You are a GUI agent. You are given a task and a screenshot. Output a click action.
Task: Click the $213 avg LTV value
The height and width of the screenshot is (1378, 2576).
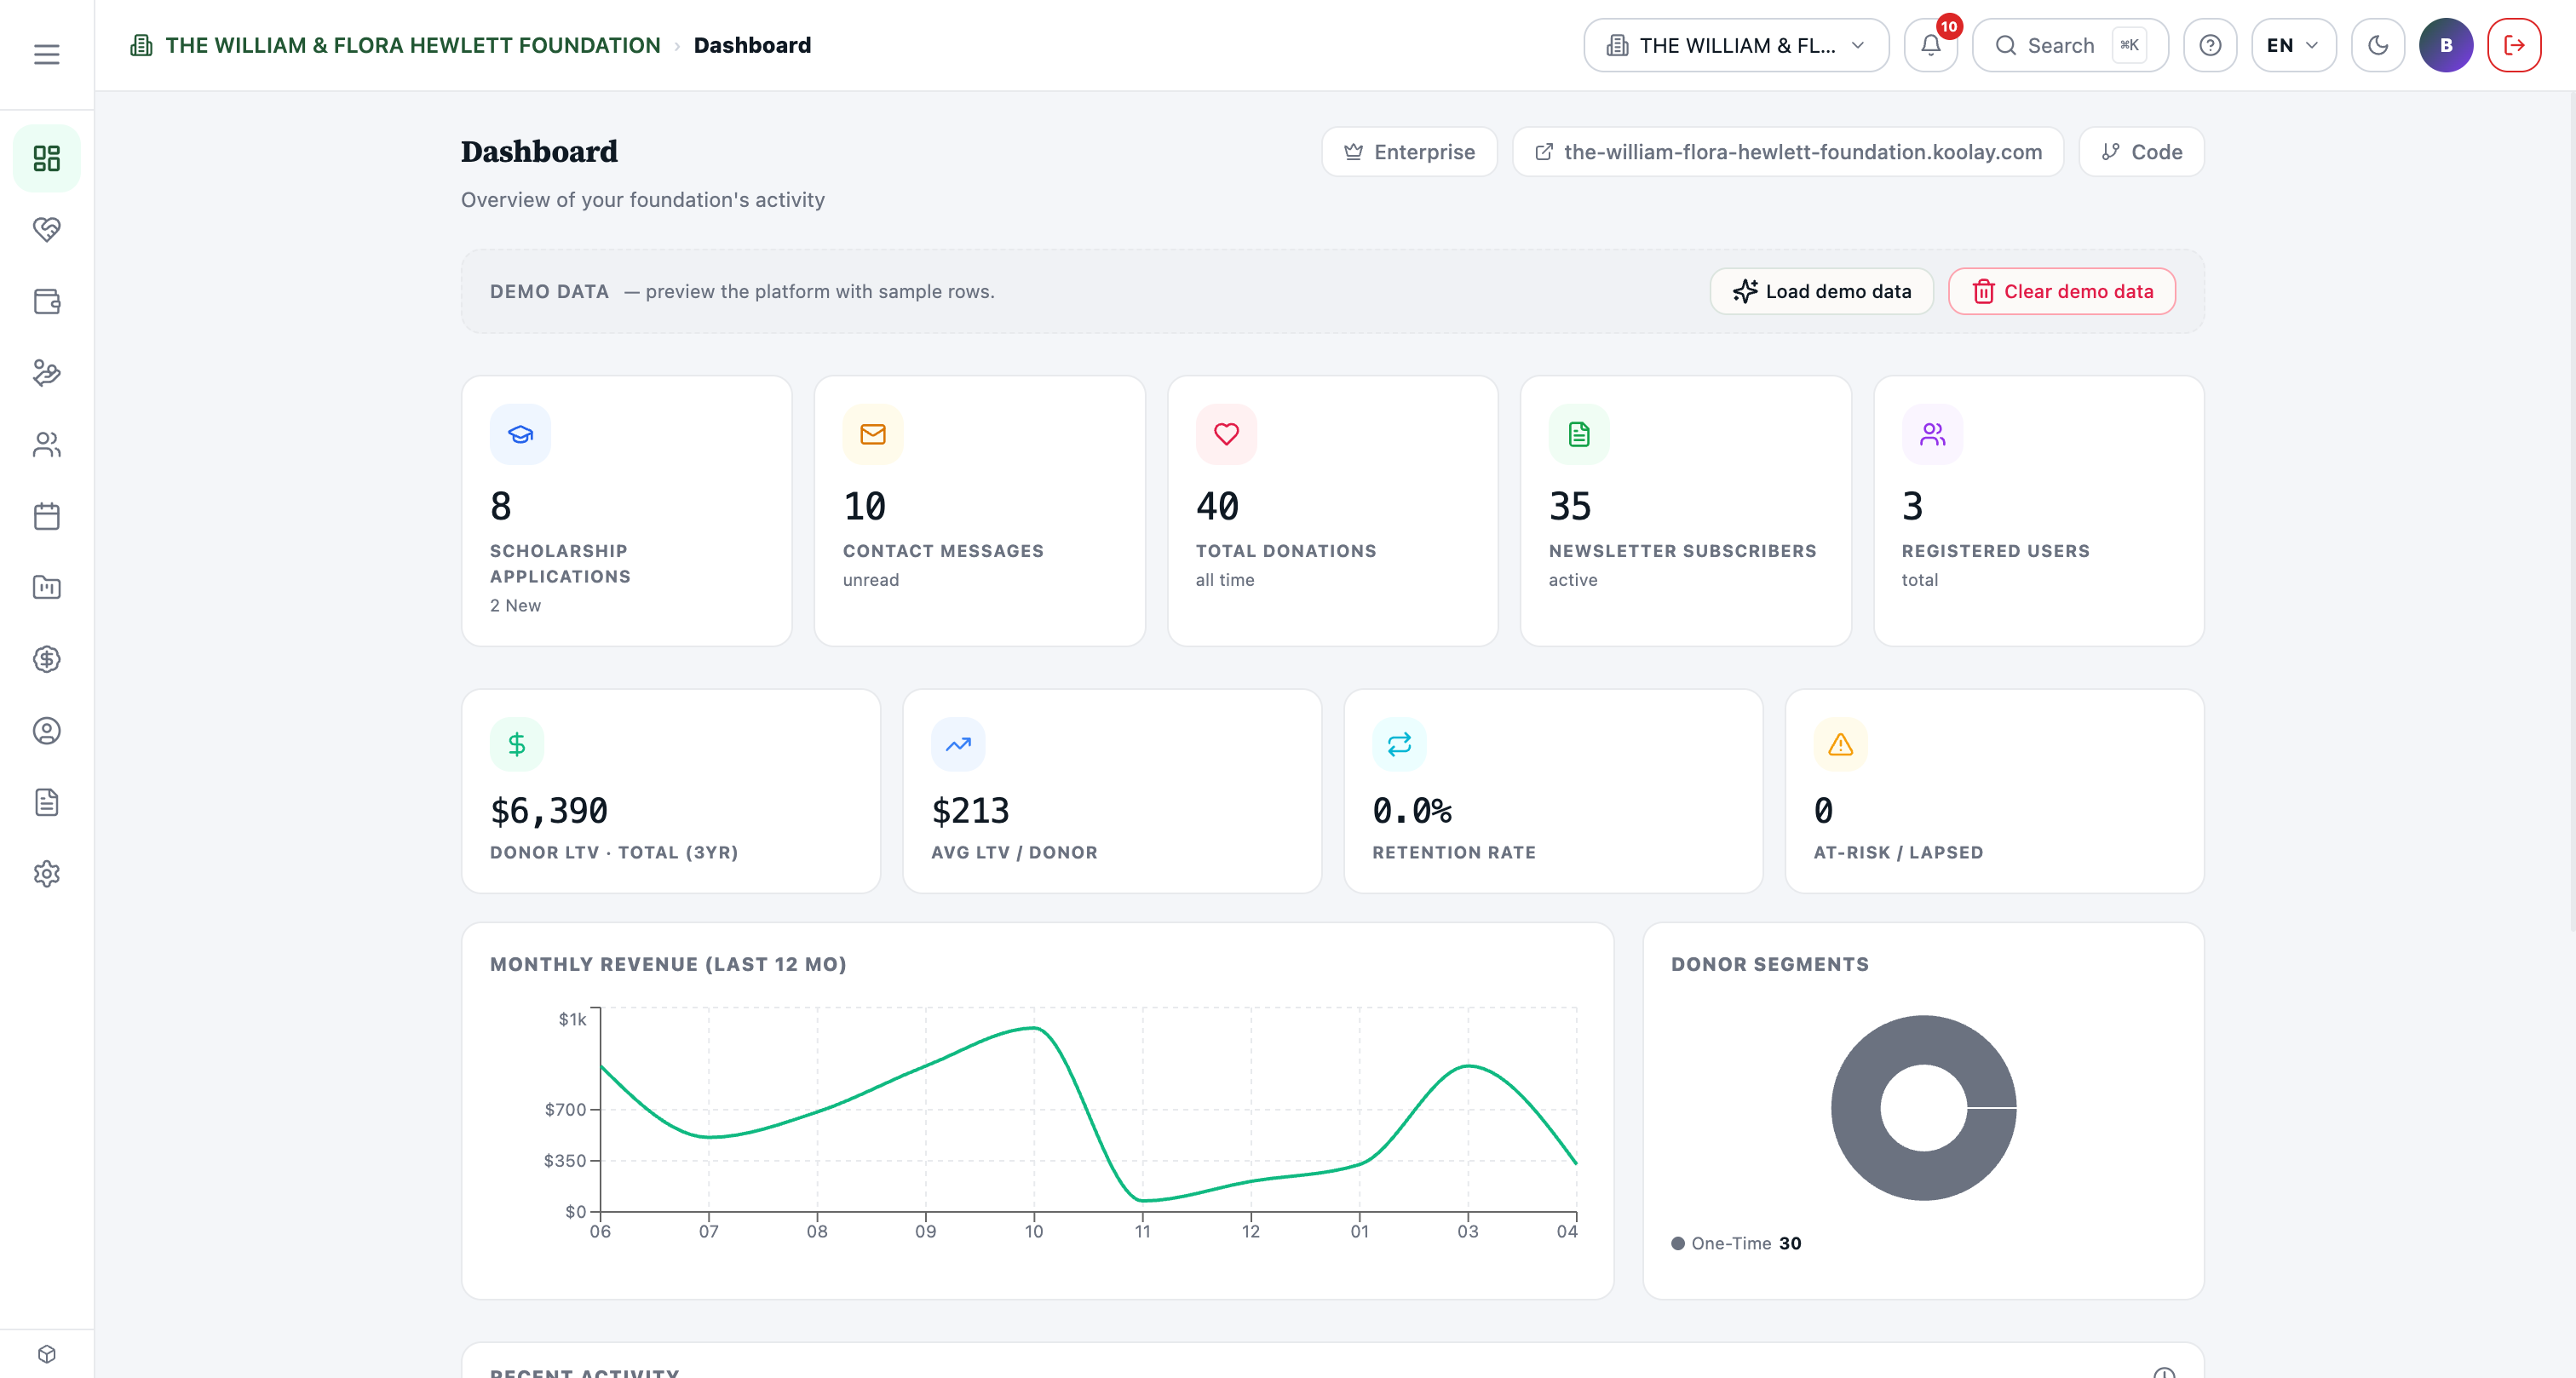click(970, 810)
